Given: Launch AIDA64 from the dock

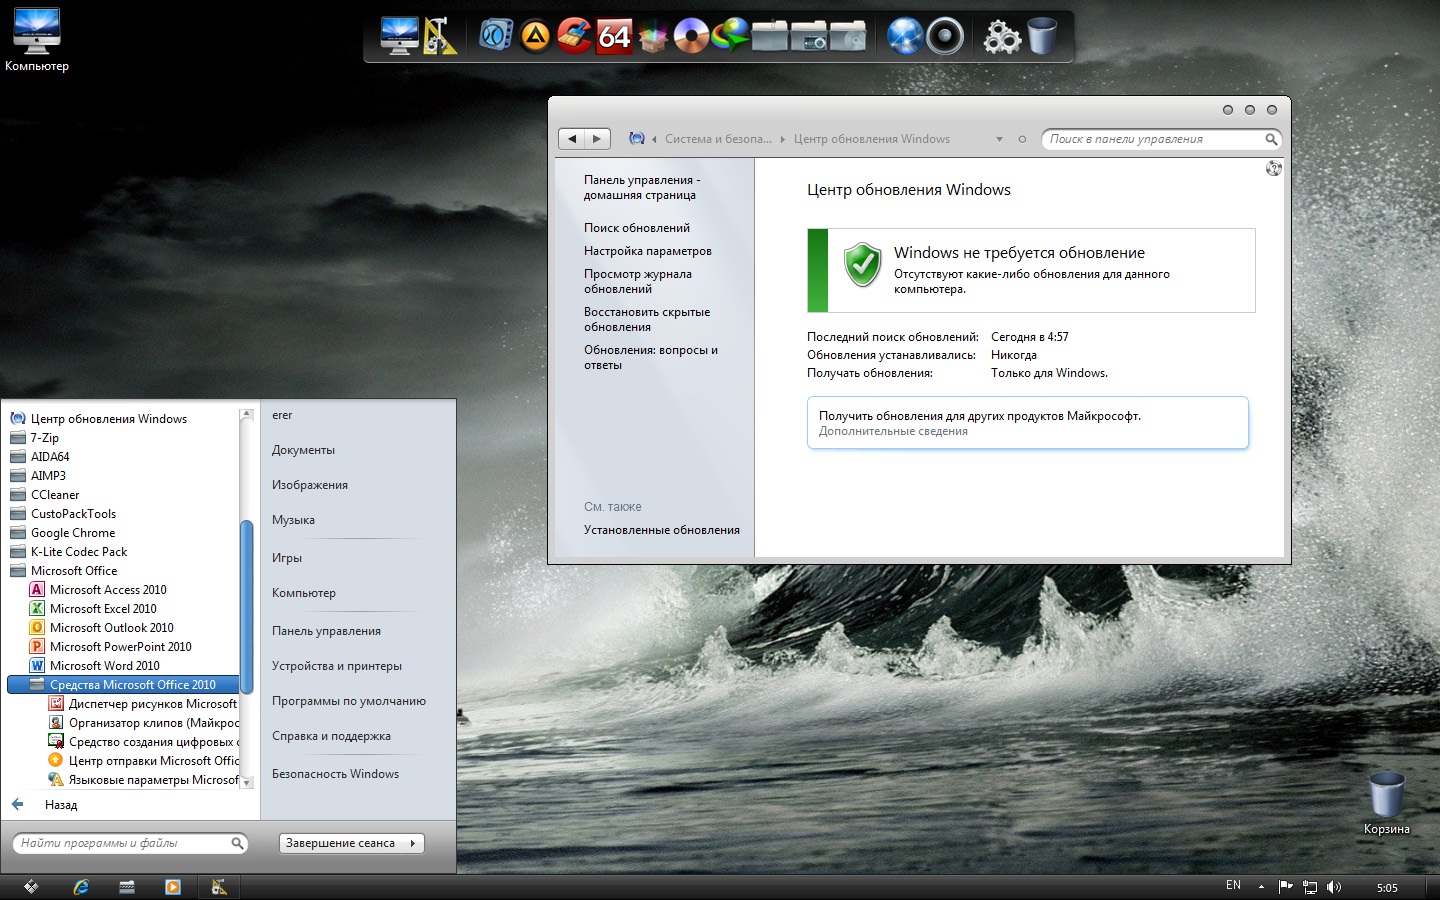Looking at the screenshot, I should tap(614, 37).
